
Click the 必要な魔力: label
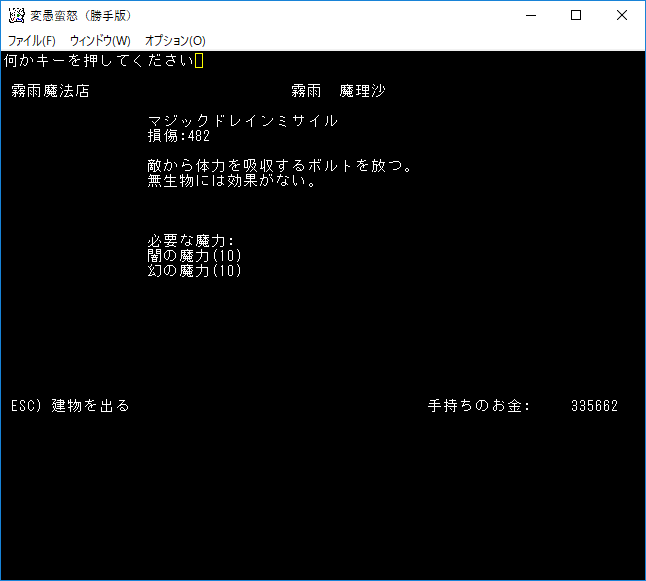(x=190, y=241)
